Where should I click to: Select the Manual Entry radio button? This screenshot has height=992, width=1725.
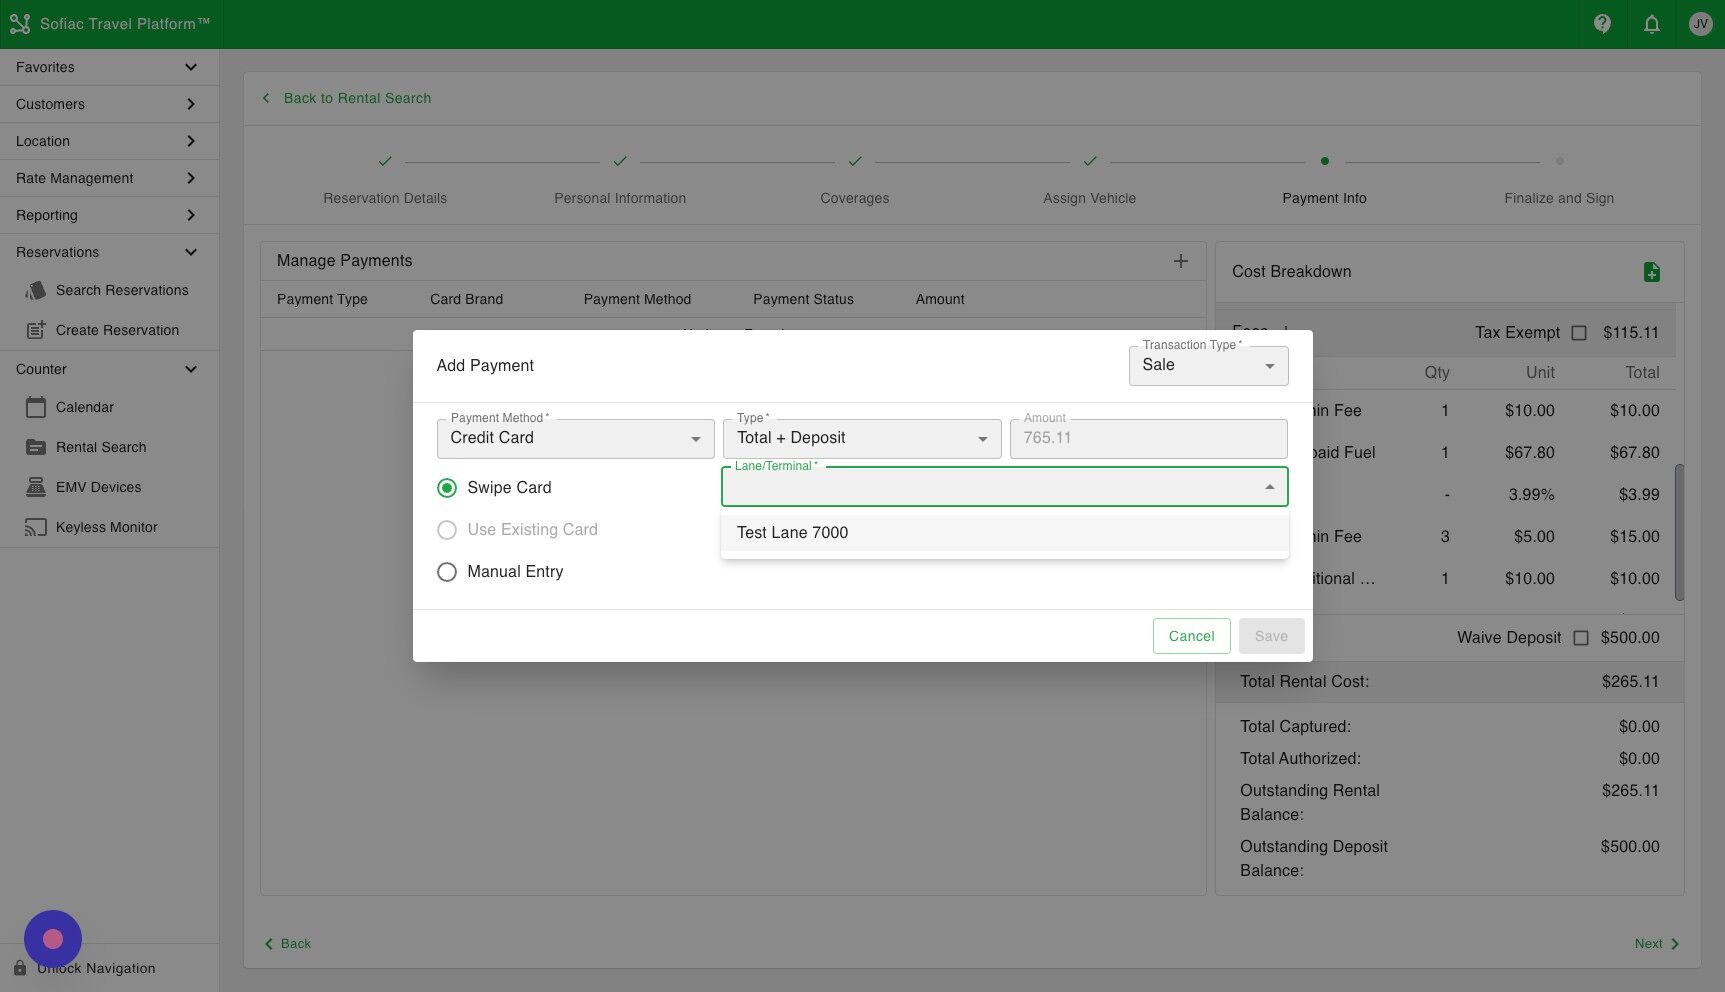pos(447,571)
